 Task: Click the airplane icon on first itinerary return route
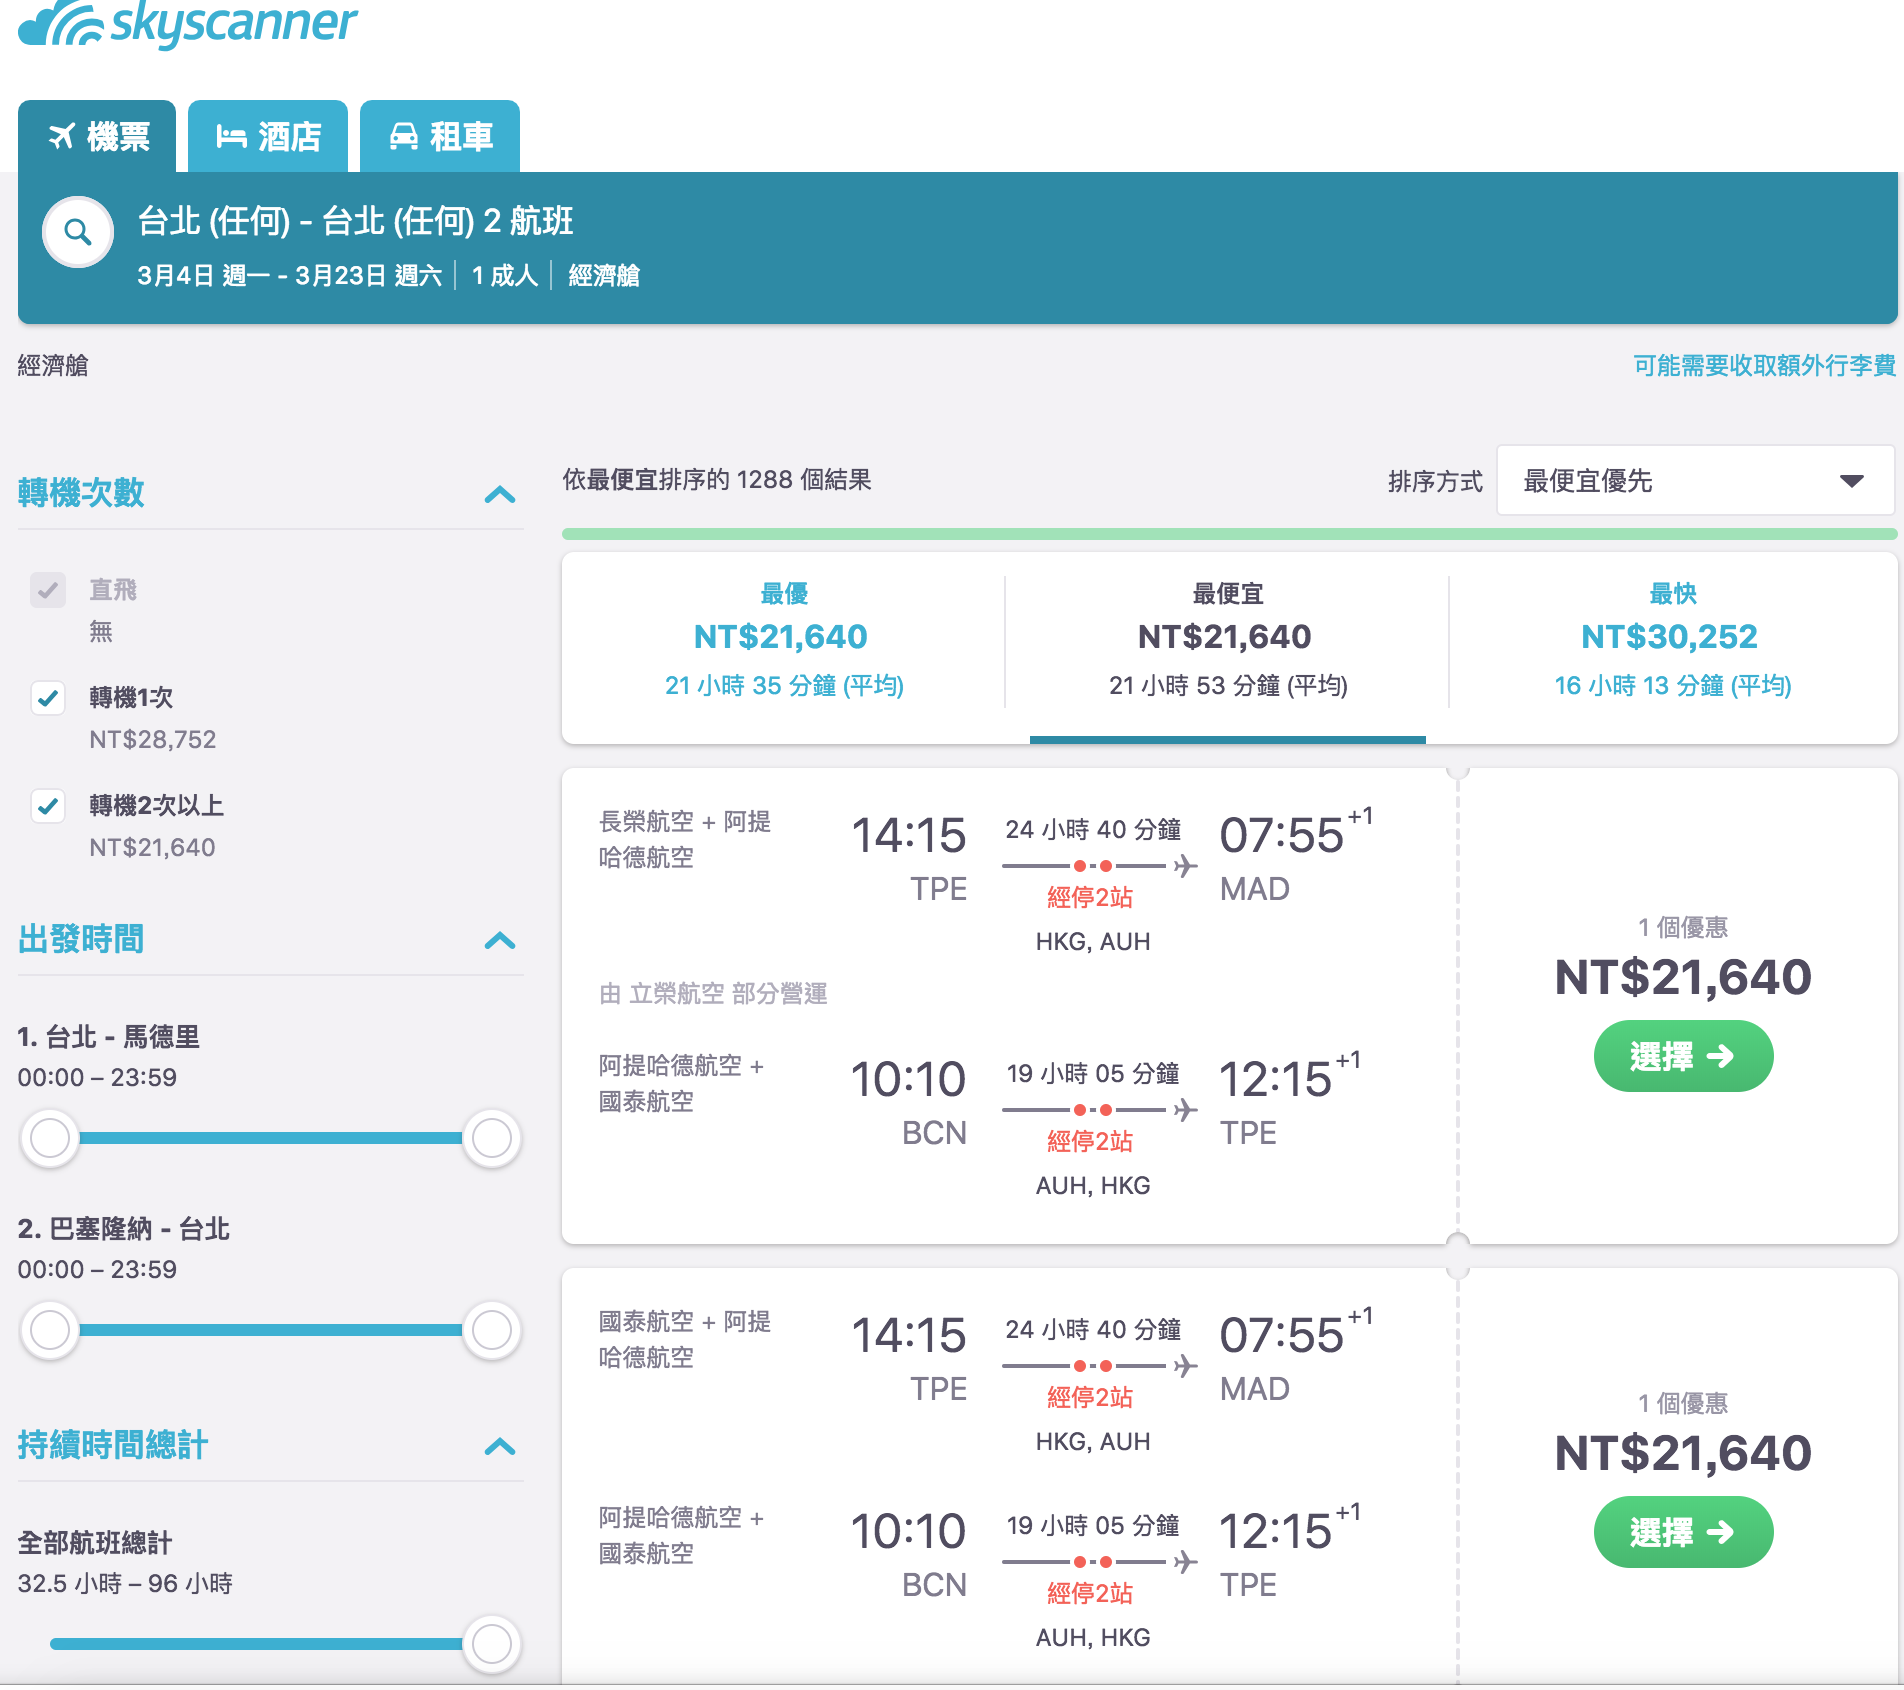[1185, 1110]
